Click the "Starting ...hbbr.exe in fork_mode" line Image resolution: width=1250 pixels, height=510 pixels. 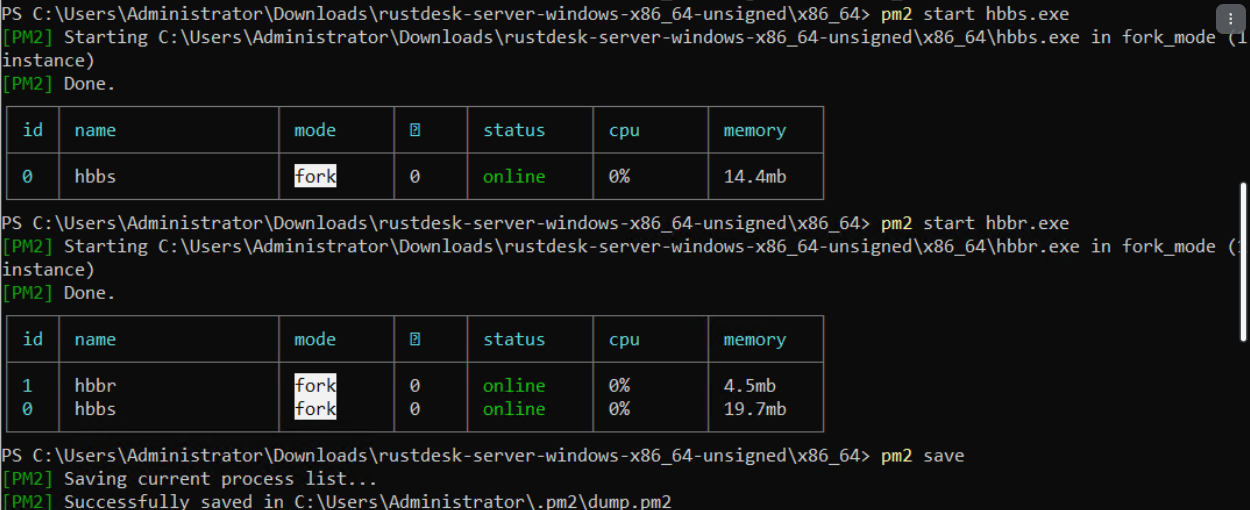pyautogui.click(x=625, y=258)
